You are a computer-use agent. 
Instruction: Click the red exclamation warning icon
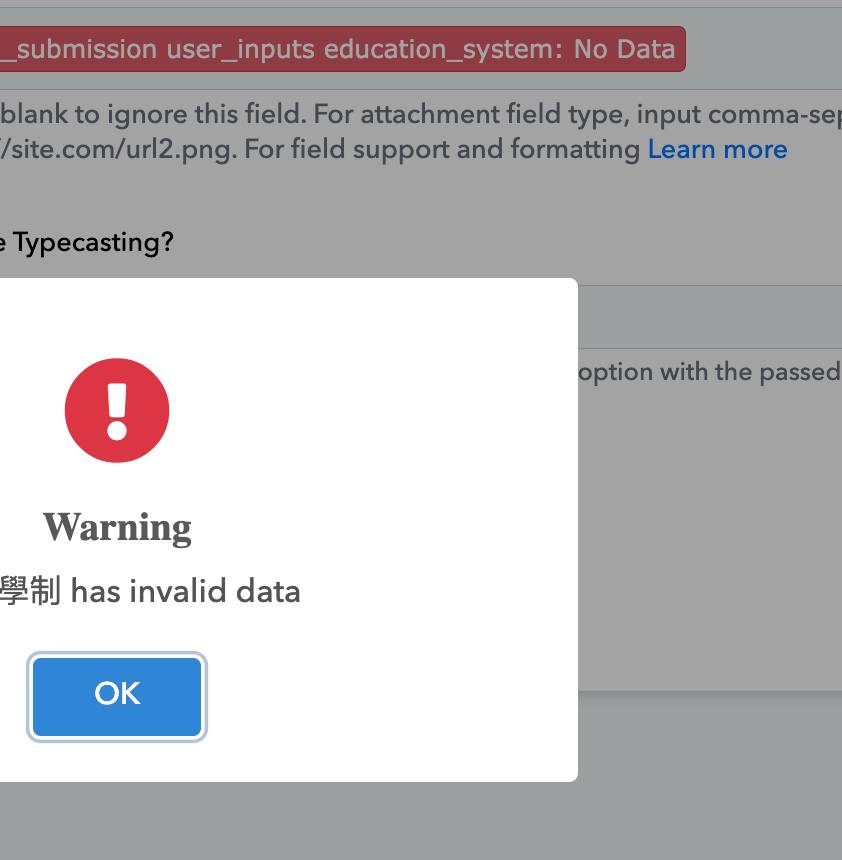click(117, 410)
